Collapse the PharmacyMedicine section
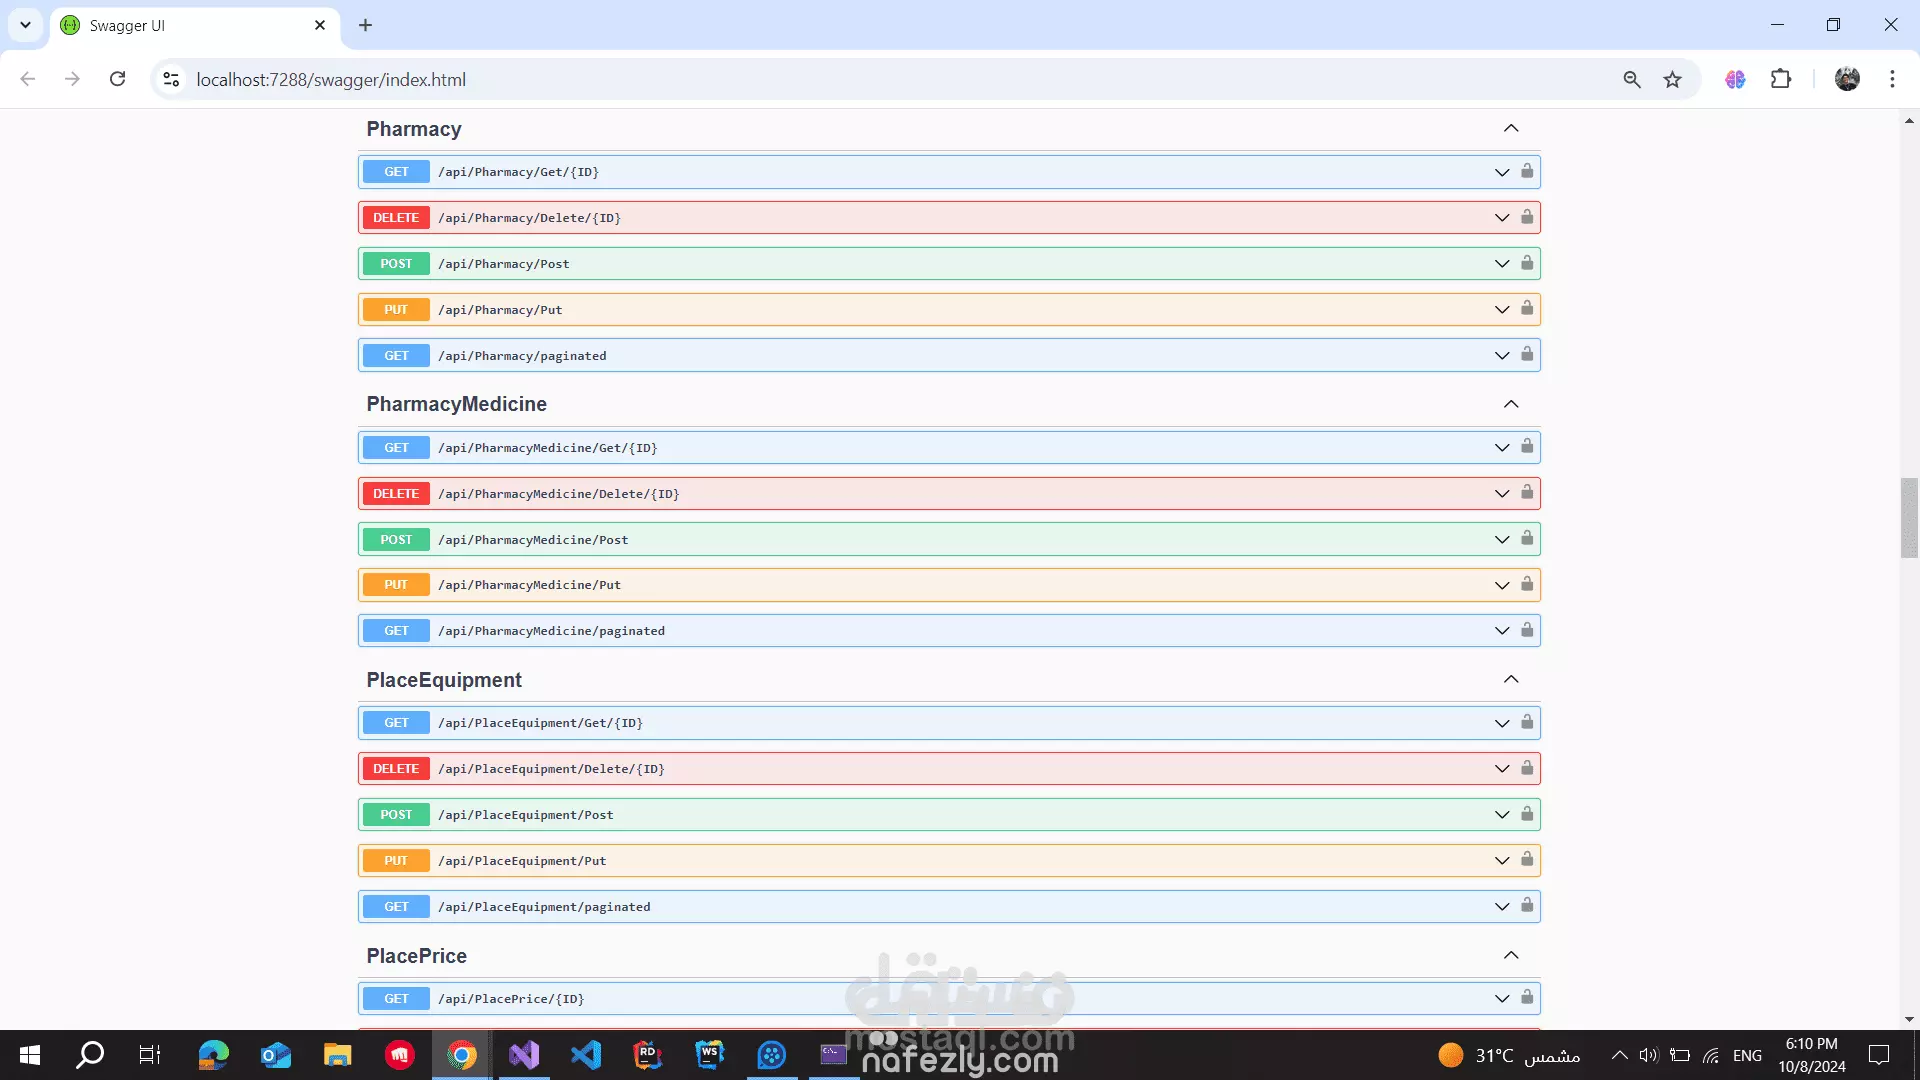1920x1080 pixels. click(x=1511, y=404)
